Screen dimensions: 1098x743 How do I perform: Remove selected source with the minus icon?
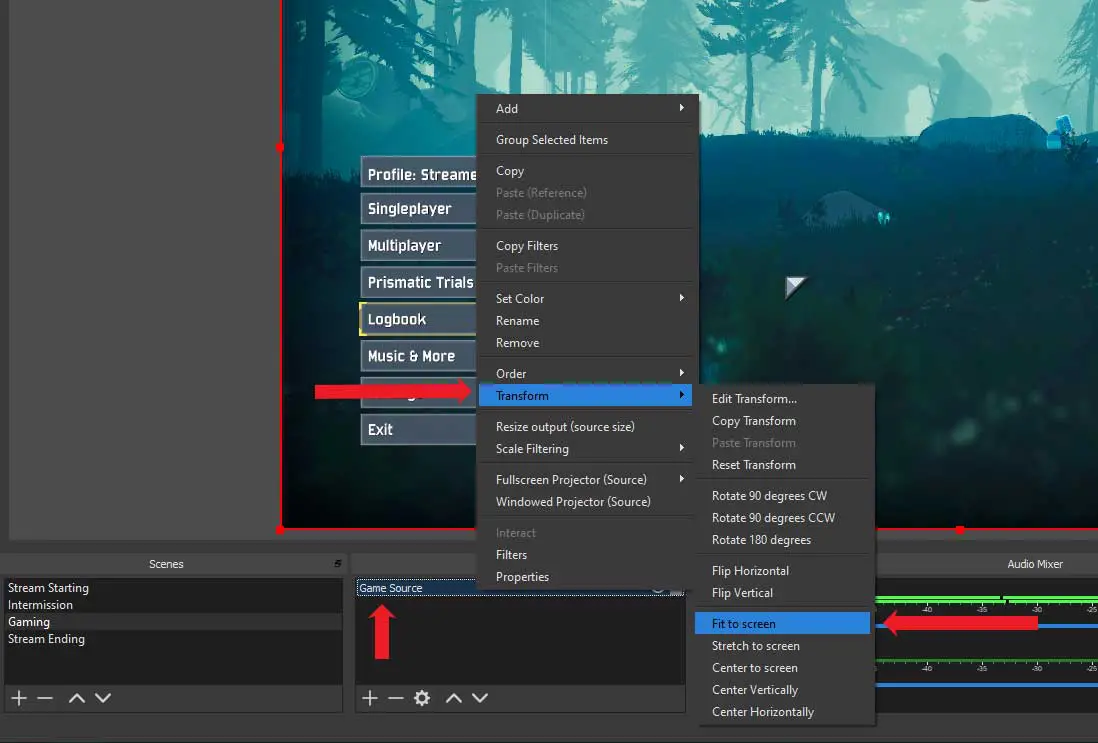396,698
